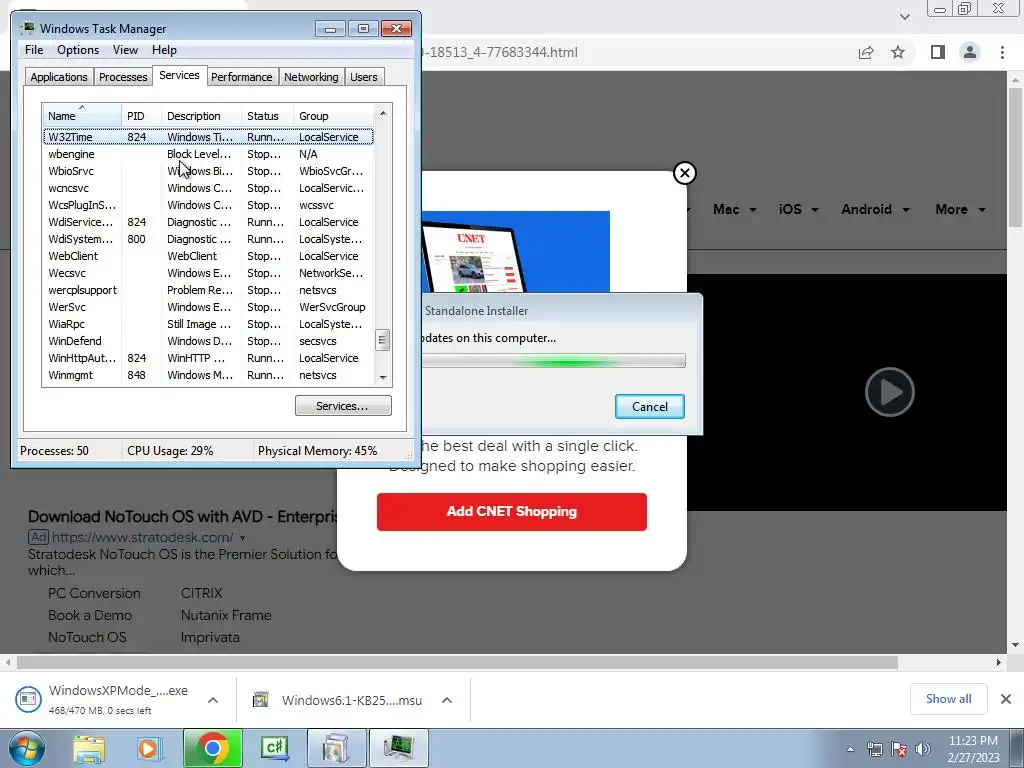The image size is (1024, 768).
Task: Click the PC Conversion link
Action: pos(94,593)
